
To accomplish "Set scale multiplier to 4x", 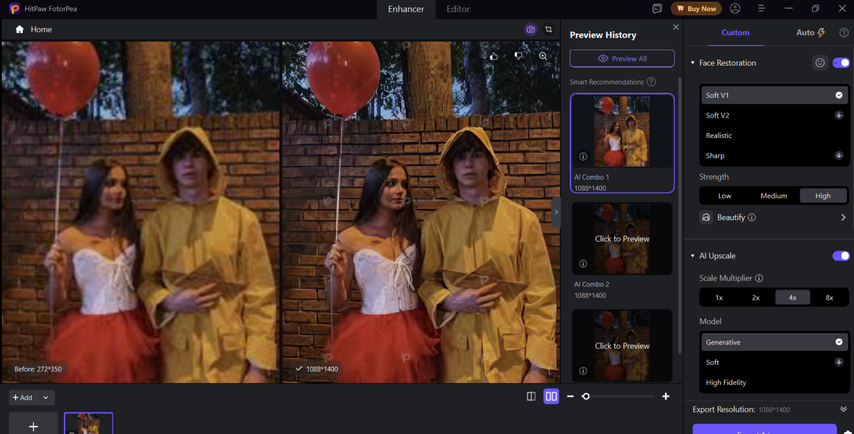I will 792,298.
